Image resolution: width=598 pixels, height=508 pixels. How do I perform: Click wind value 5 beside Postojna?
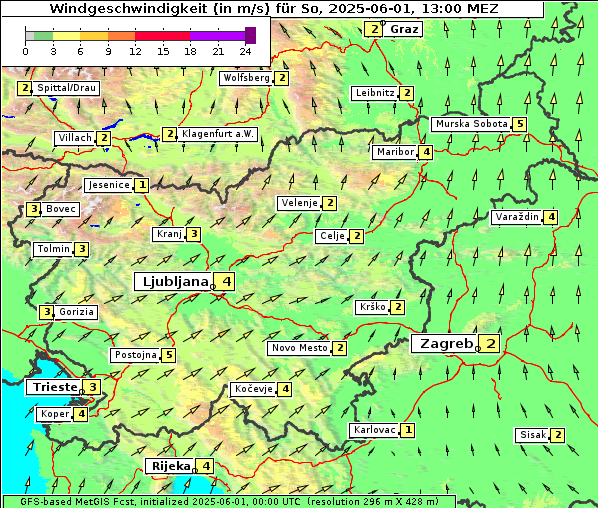[169, 355]
